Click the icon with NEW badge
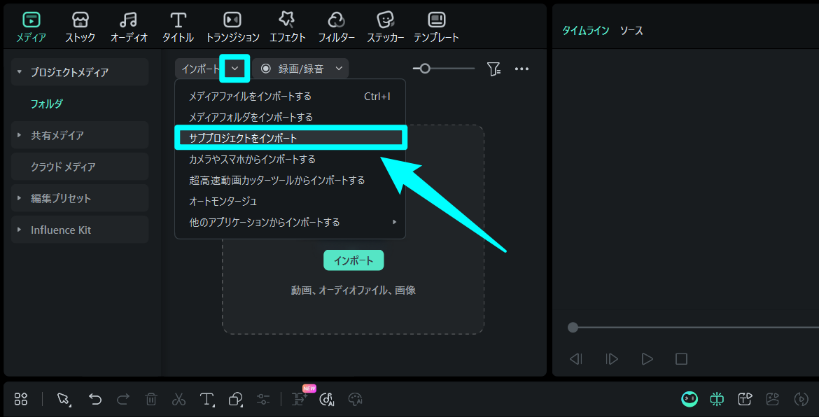 pos(301,398)
